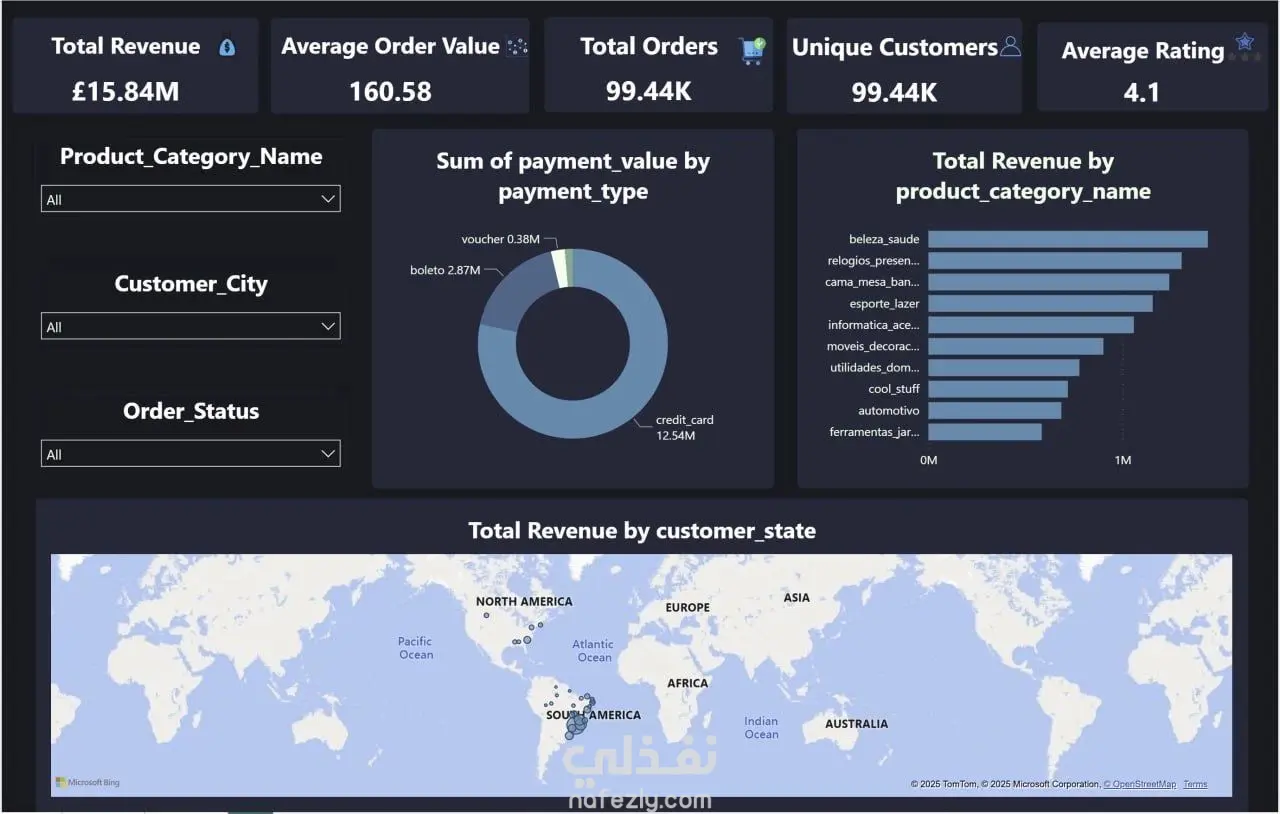The width and height of the screenshot is (1280, 814).
Task: Expand the Customer_City slicer dropdown
Action: pos(190,326)
